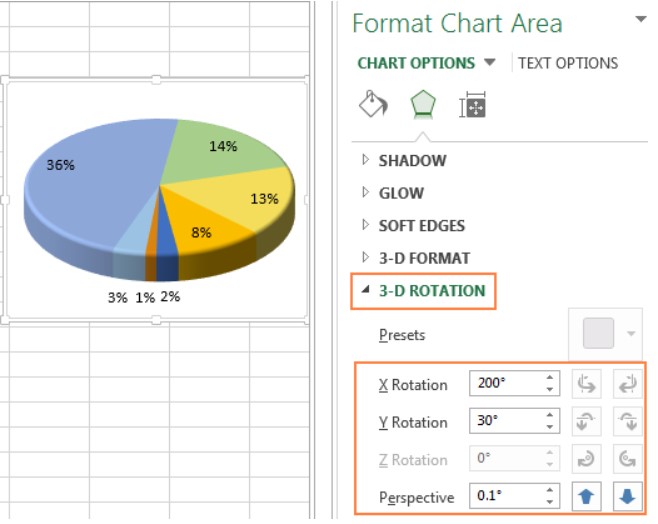The width and height of the screenshot is (658, 524).
Task: Narrow the field of view with the Perspective up arrow button
Action: point(586,496)
